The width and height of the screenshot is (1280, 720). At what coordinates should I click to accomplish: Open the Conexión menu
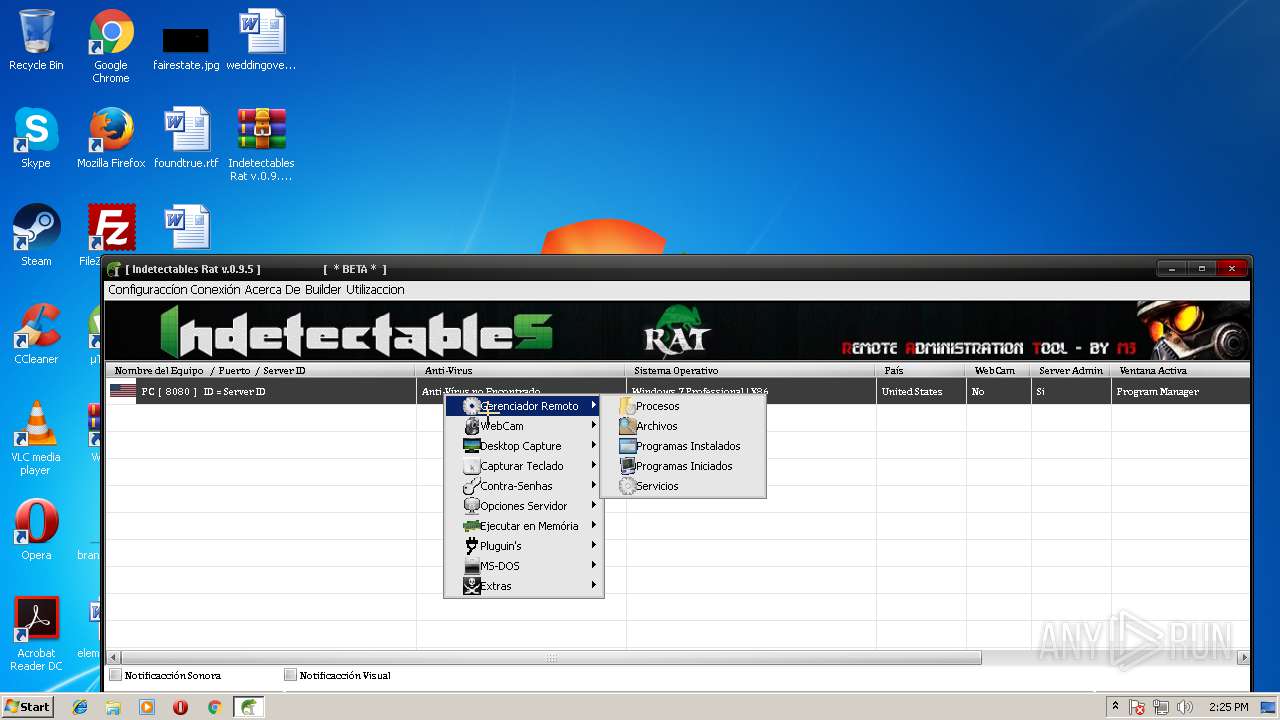(217, 290)
